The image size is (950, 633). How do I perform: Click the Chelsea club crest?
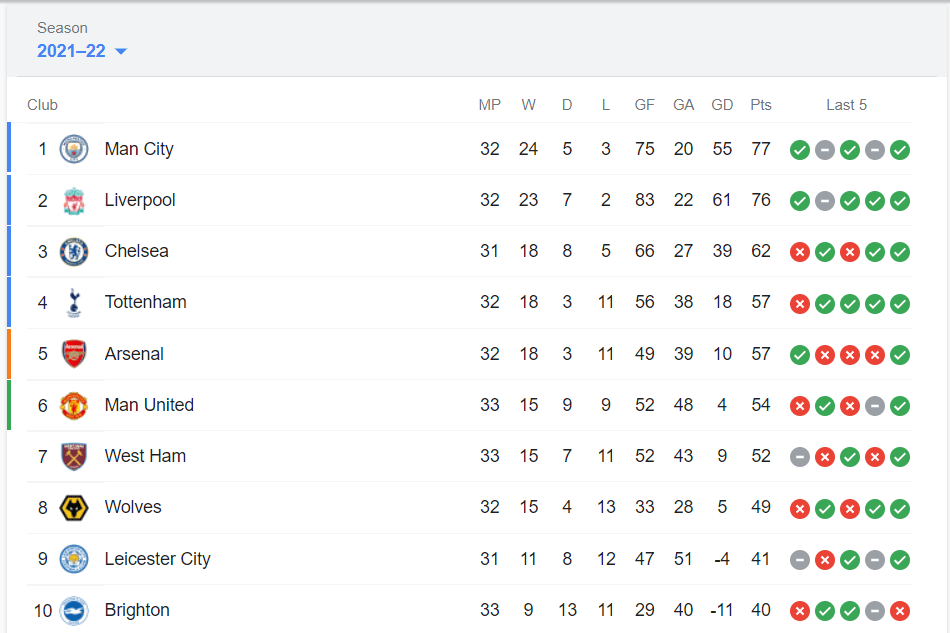[x=74, y=251]
